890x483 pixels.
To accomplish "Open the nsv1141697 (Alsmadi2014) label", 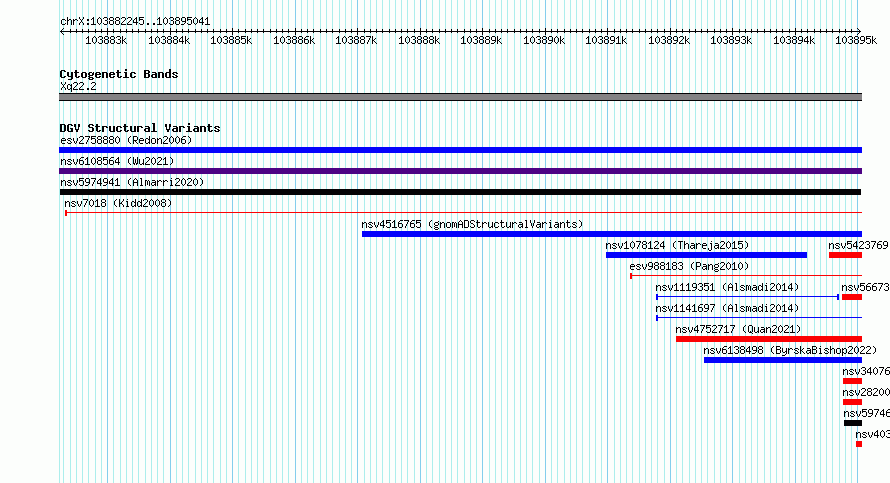I will tap(727, 308).
